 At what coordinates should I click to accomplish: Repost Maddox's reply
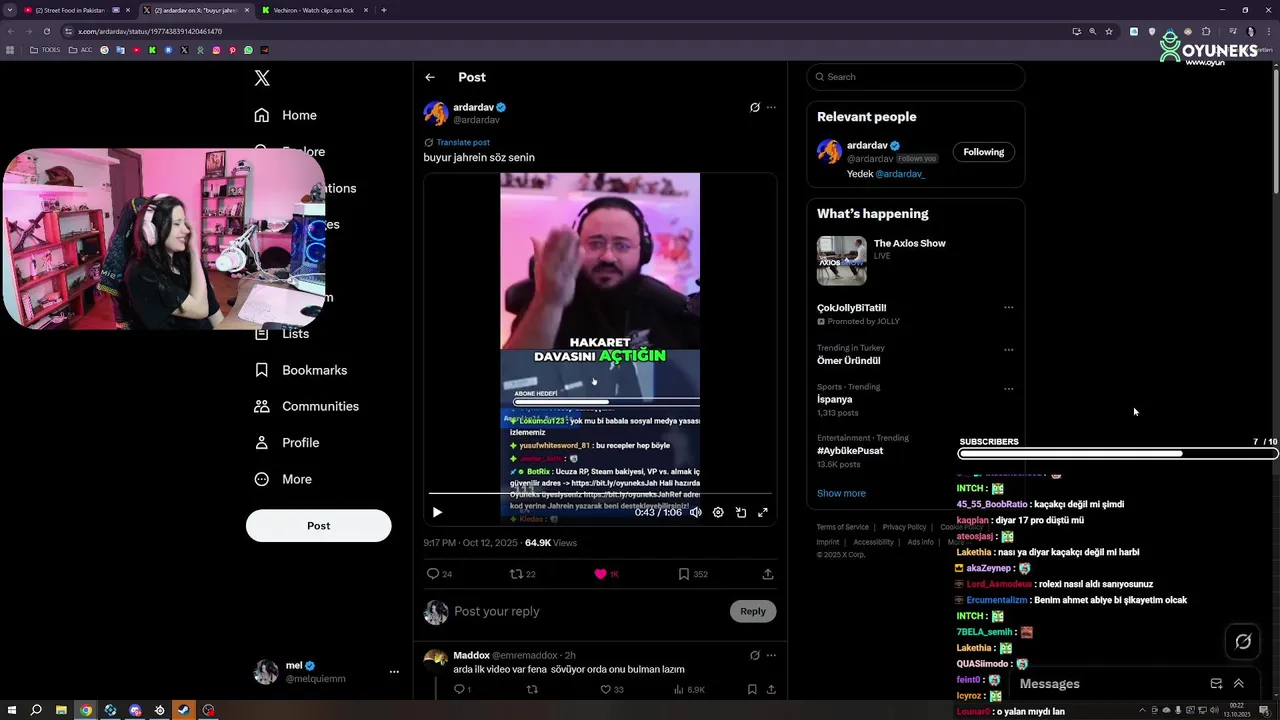tap(532, 689)
